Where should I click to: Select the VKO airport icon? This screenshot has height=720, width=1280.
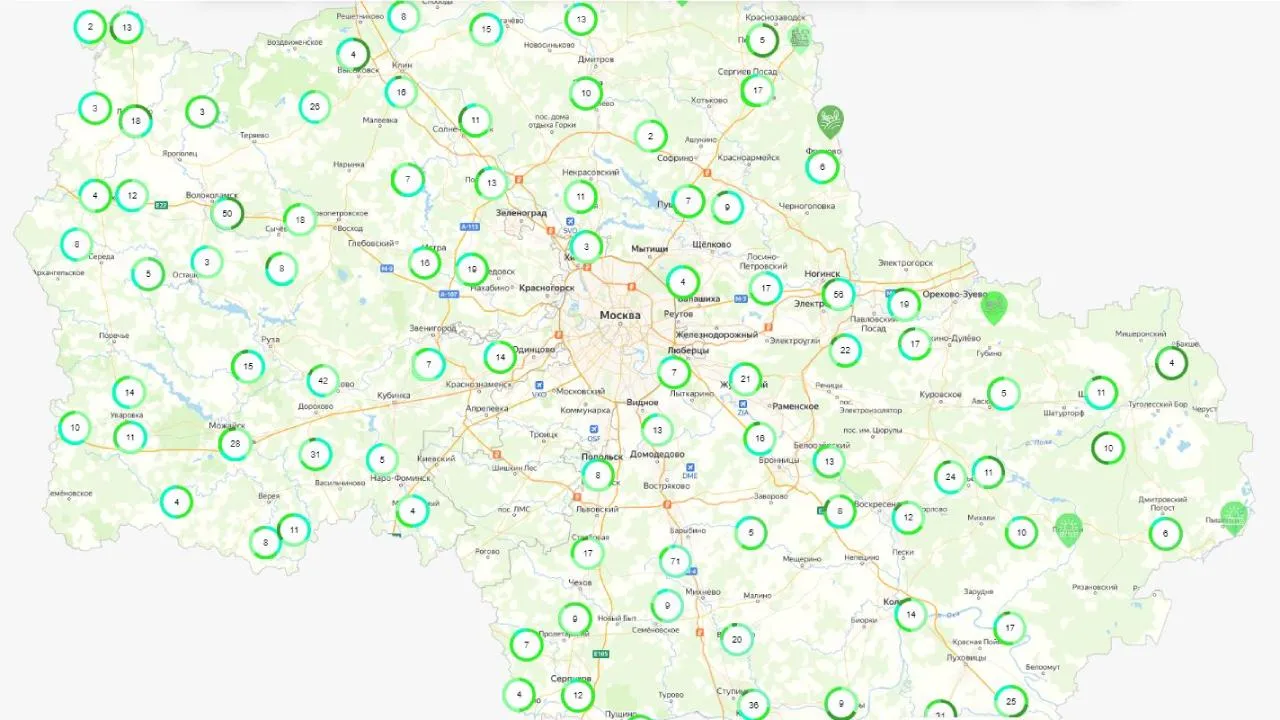(539, 385)
